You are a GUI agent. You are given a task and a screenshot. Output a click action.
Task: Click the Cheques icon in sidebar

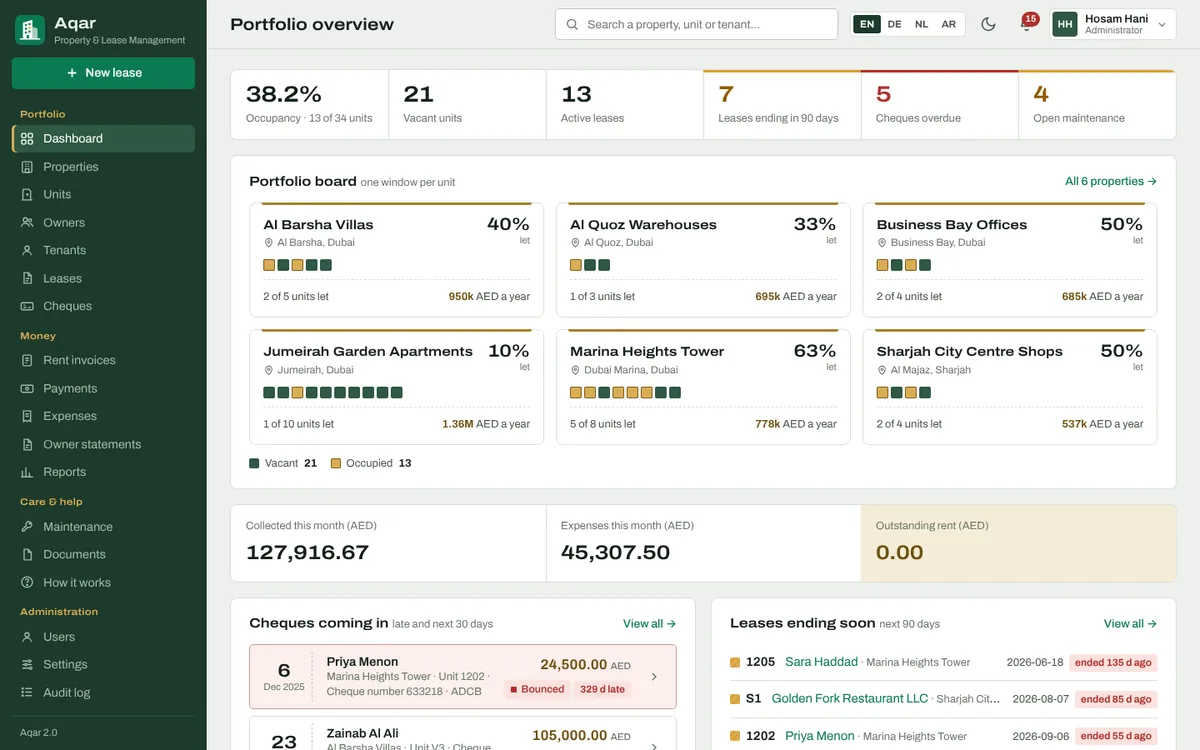coord(27,306)
